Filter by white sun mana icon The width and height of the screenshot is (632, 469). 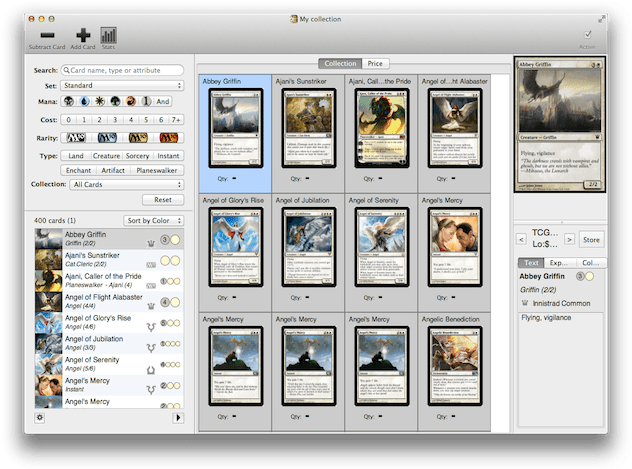tap(100, 101)
